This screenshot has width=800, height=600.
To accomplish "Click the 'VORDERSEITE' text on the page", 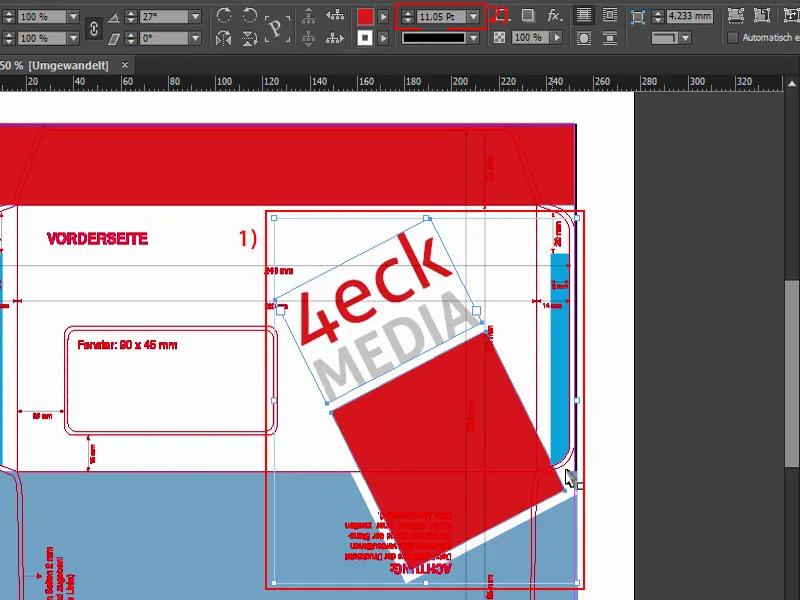I will [97, 239].
